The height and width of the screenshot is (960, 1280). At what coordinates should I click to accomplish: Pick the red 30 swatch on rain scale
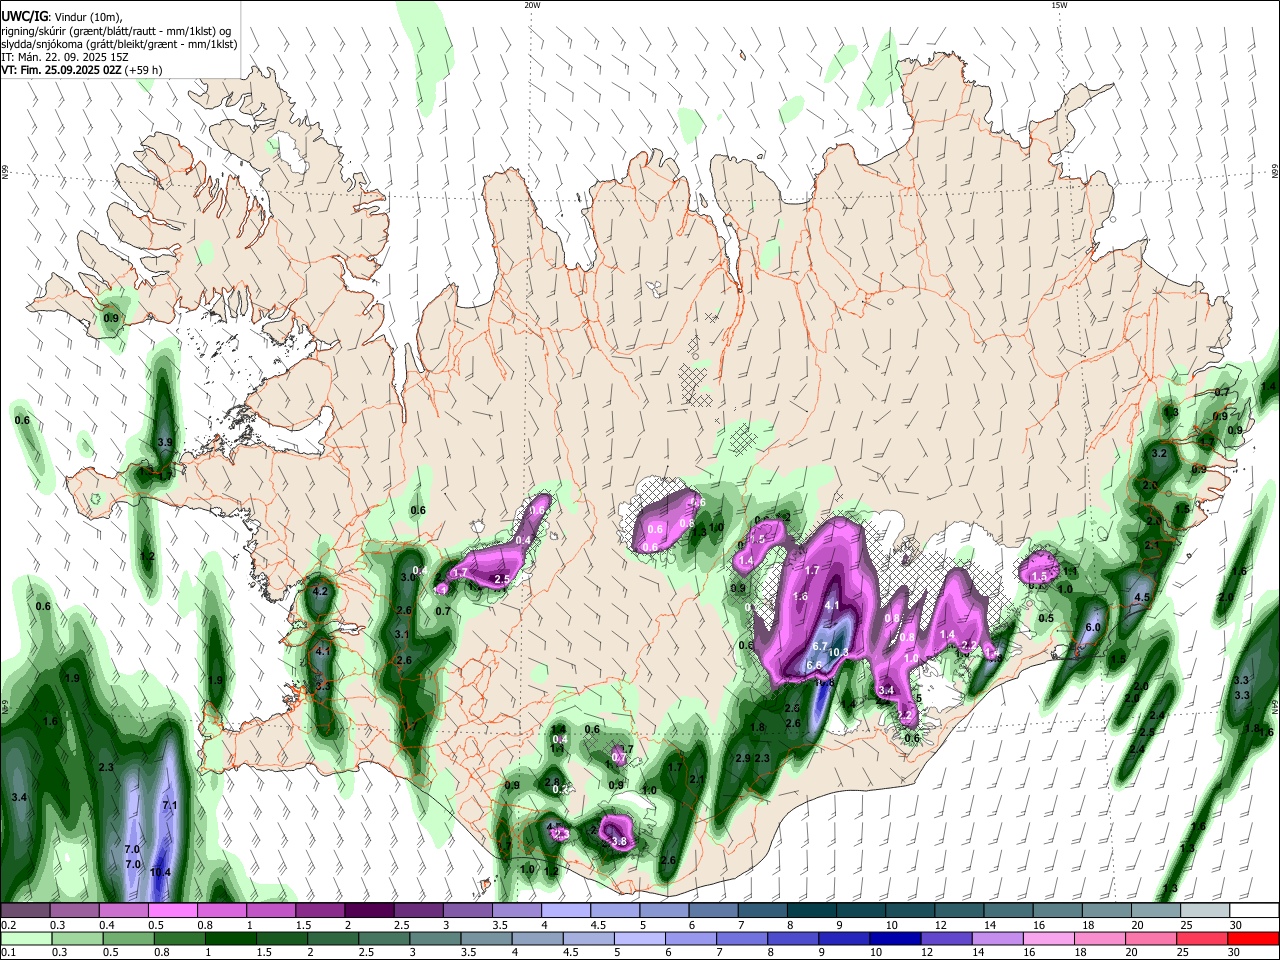click(x=1253, y=938)
